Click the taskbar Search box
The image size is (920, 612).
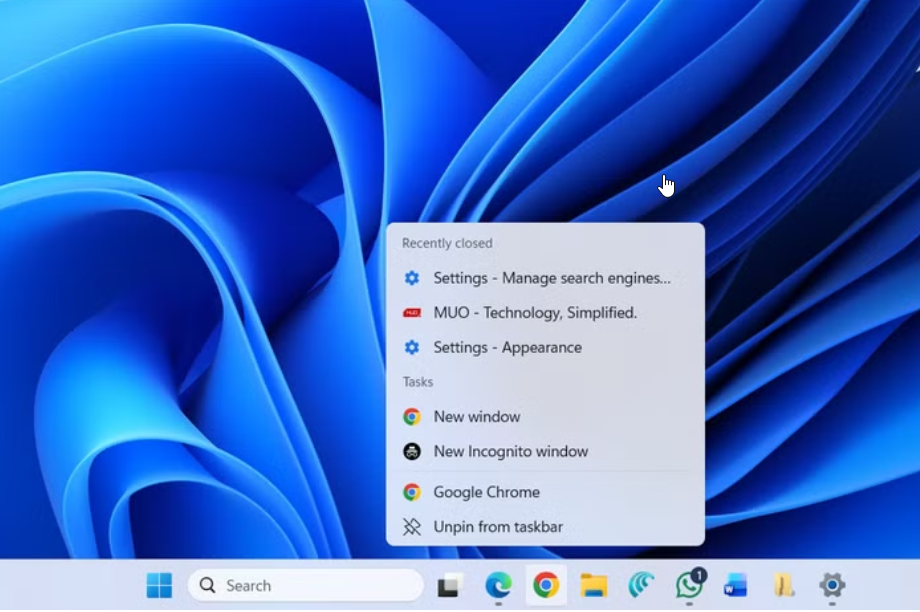point(305,585)
